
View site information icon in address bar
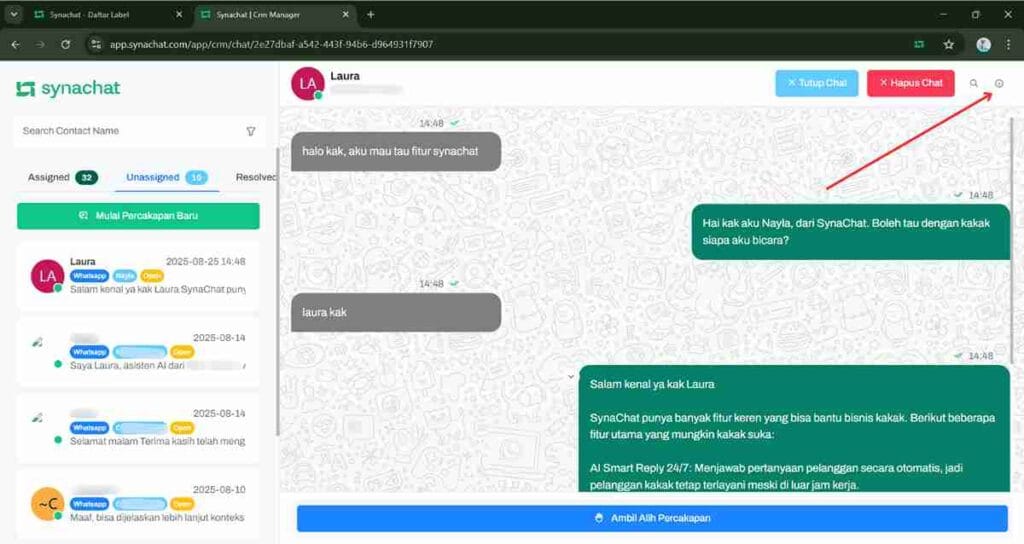tap(96, 44)
